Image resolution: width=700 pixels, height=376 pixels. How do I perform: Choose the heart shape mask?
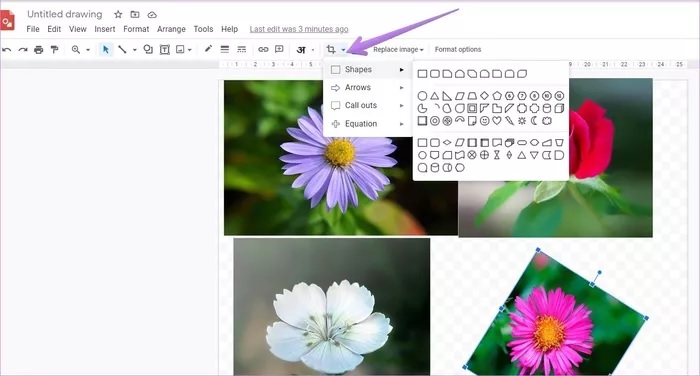coord(497,121)
